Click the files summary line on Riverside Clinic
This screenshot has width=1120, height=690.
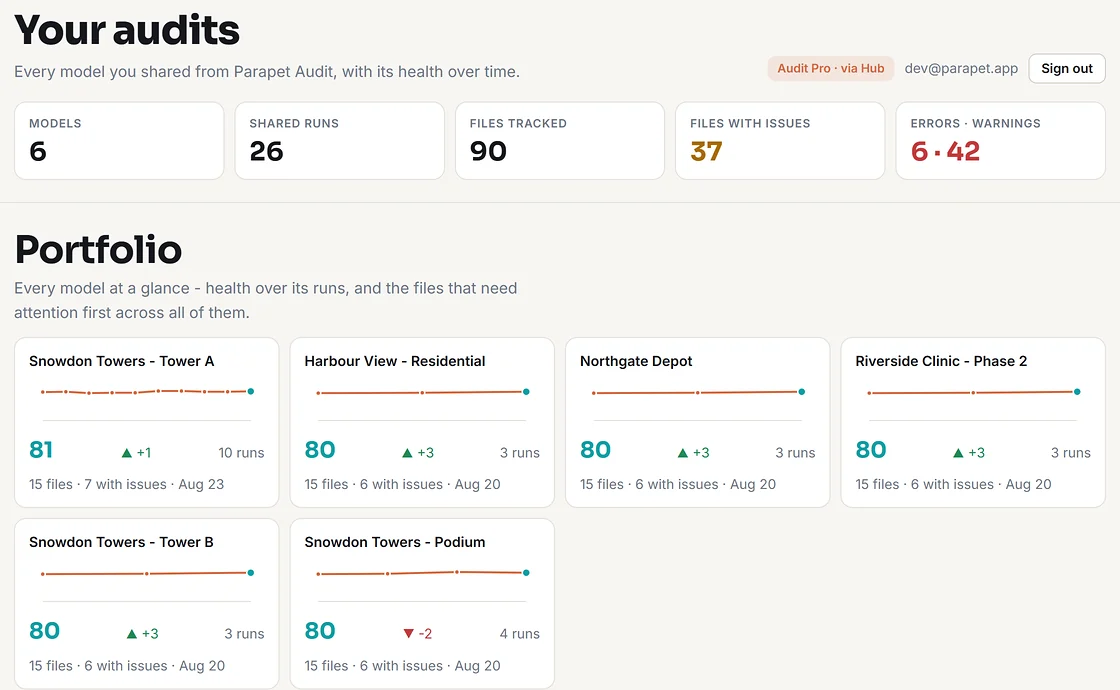(x=954, y=484)
